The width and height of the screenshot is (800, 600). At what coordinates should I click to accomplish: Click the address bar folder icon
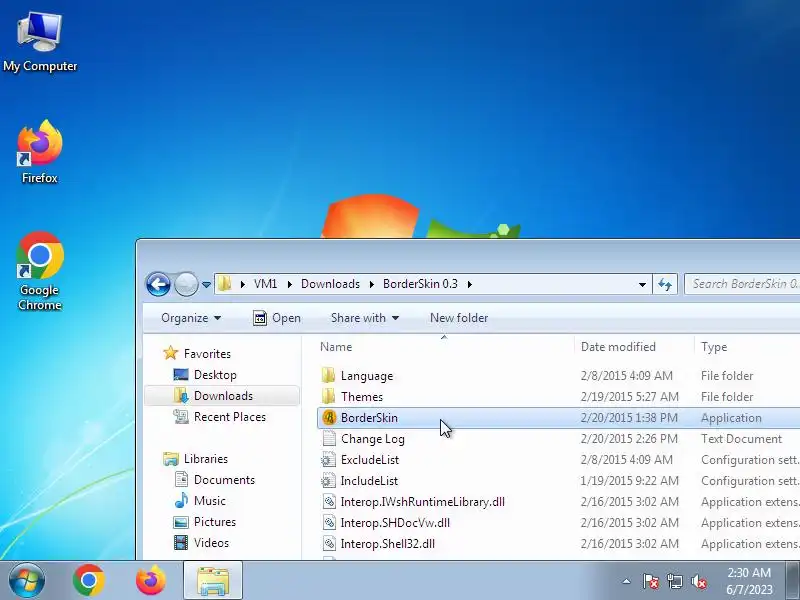tap(224, 284)
